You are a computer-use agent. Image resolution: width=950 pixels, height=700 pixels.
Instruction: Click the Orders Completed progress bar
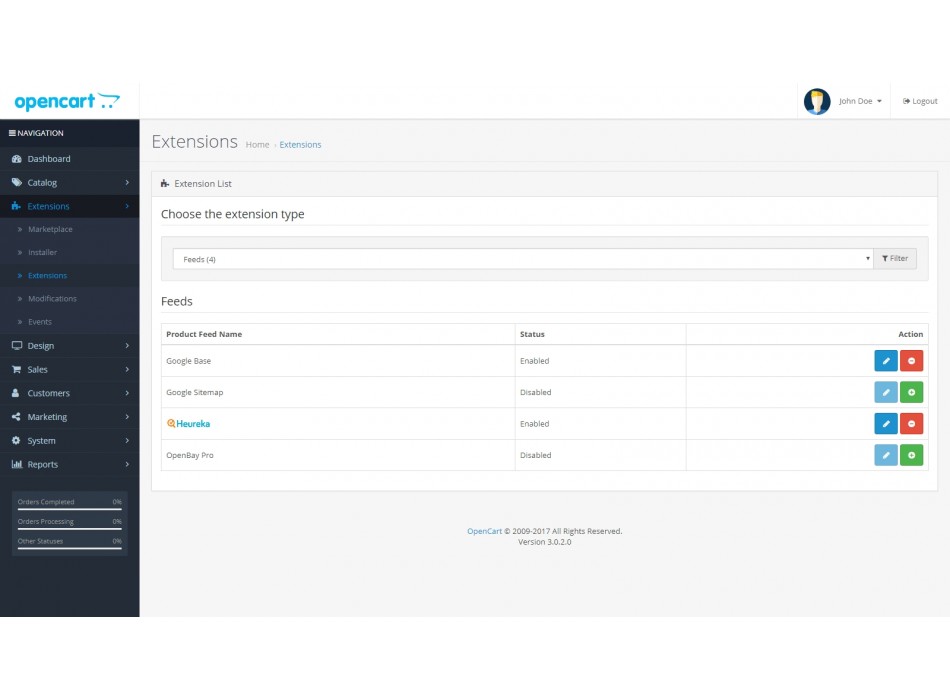point(70,509)
